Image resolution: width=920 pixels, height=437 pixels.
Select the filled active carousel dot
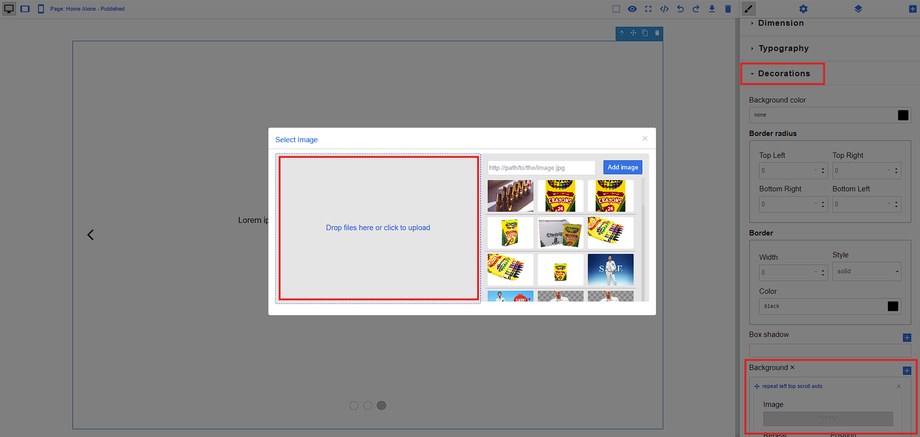click(x=381, y=405)
